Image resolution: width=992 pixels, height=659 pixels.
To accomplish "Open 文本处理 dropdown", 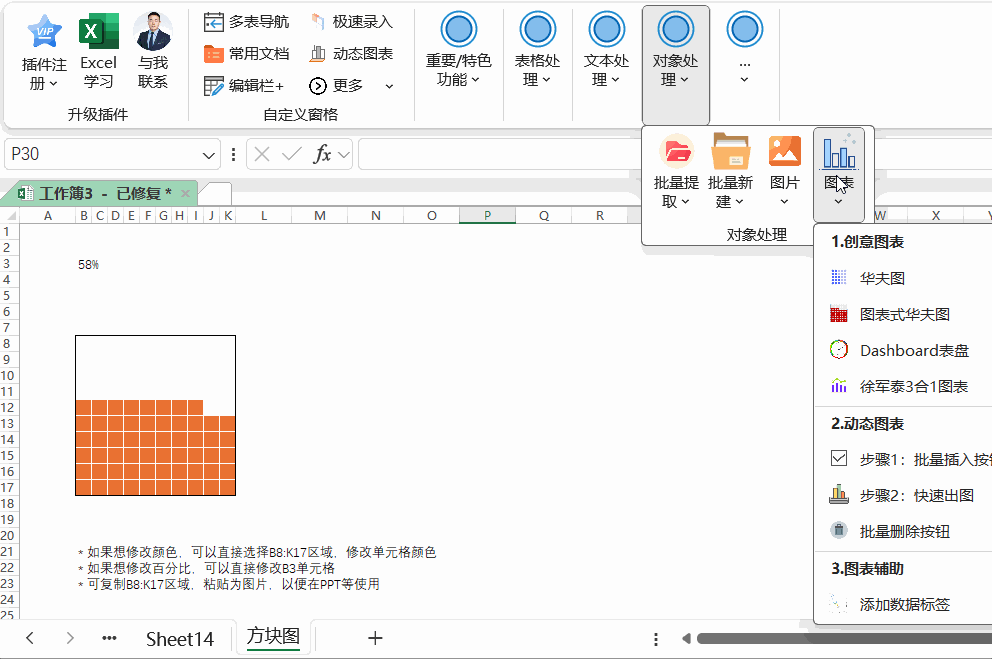I will pyautogui.click(x=606, y=51).
